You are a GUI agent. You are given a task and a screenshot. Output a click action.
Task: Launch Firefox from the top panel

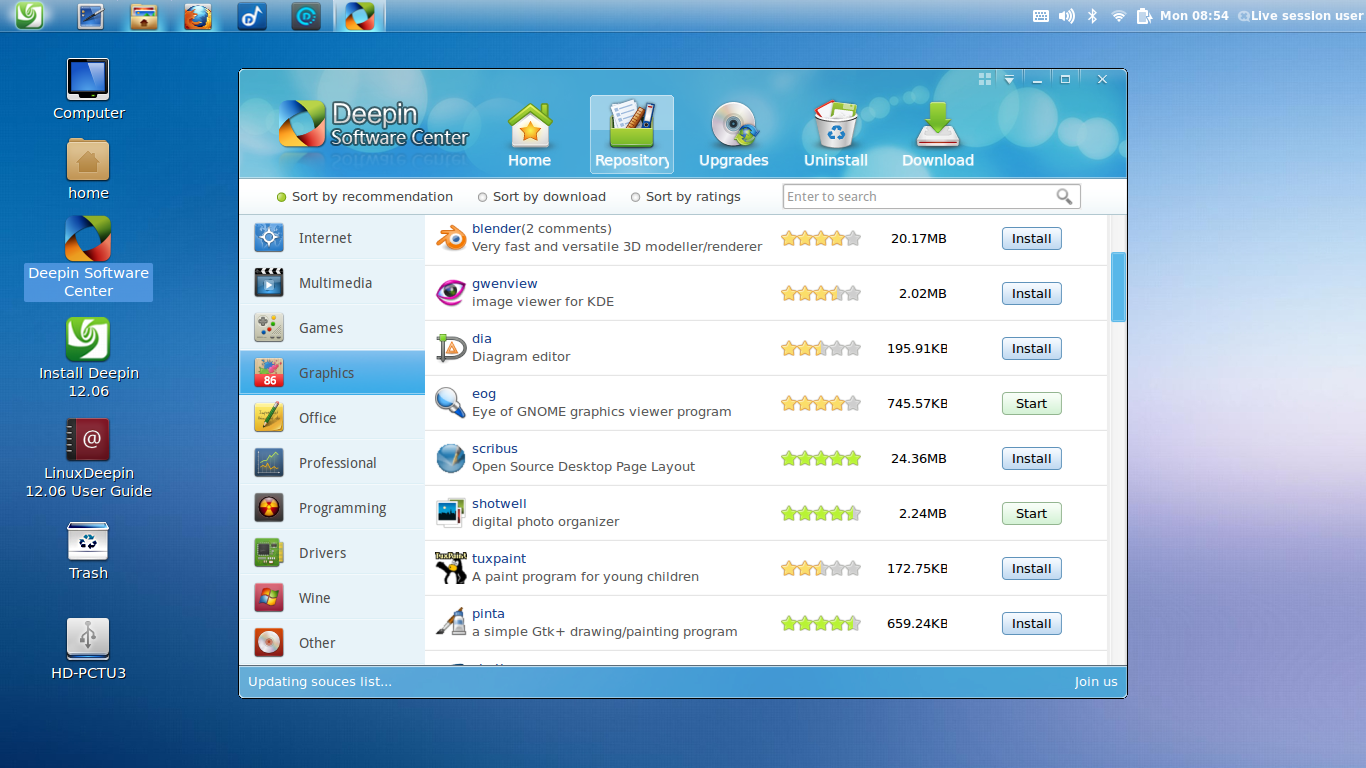pyautogui.click(x=198, y=16)
